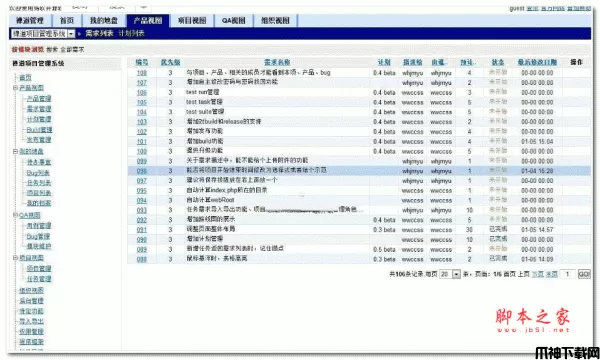This screenshot has height=360, width=600.
Task: Switch to the 首页 top tab
Action: (67, 21)
